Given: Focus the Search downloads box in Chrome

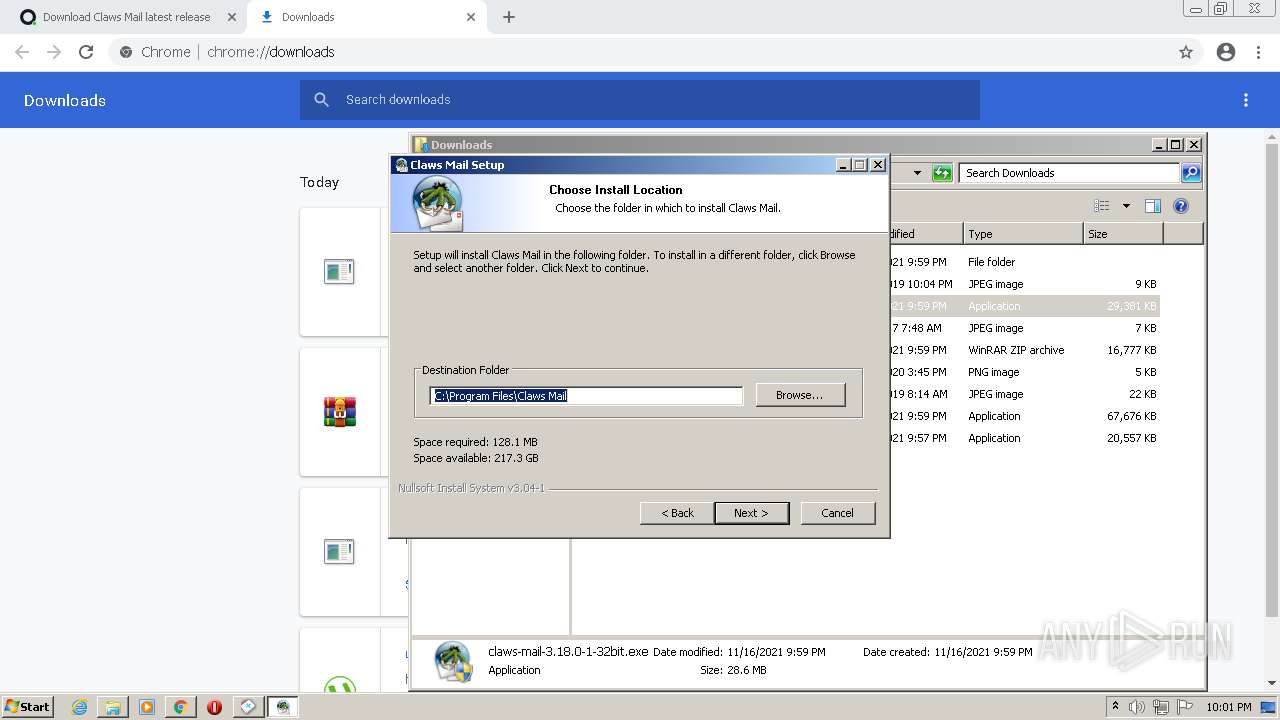Looking at the screenshot, I should point(640,100).
